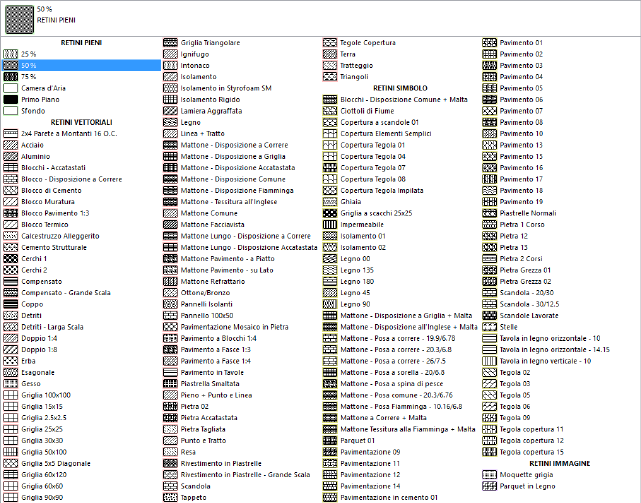Select the Impermeabile symbol fill icon
Viewport: 641px width, 503px height.
[329, 225]
